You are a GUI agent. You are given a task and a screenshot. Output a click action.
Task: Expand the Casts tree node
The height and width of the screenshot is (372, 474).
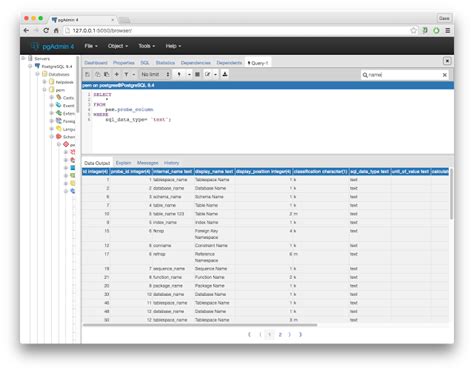tap(52, 97)
